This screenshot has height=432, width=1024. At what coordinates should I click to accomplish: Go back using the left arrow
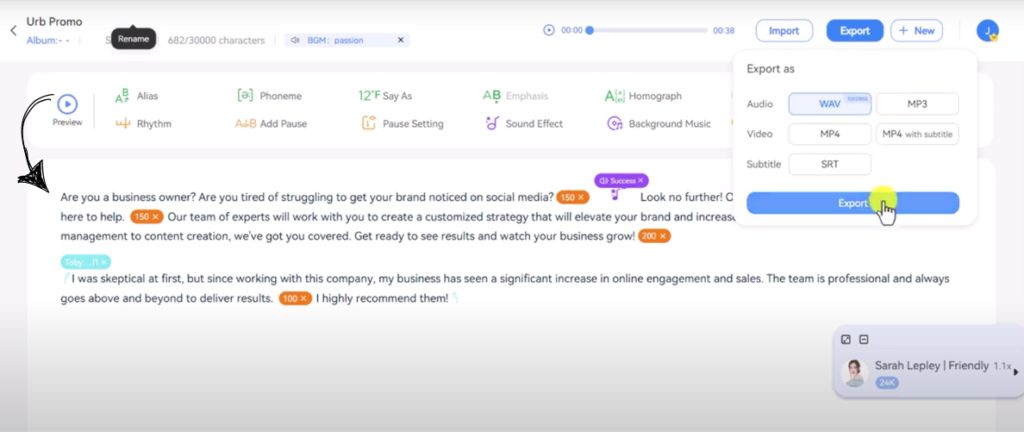[x=13, y=30]
